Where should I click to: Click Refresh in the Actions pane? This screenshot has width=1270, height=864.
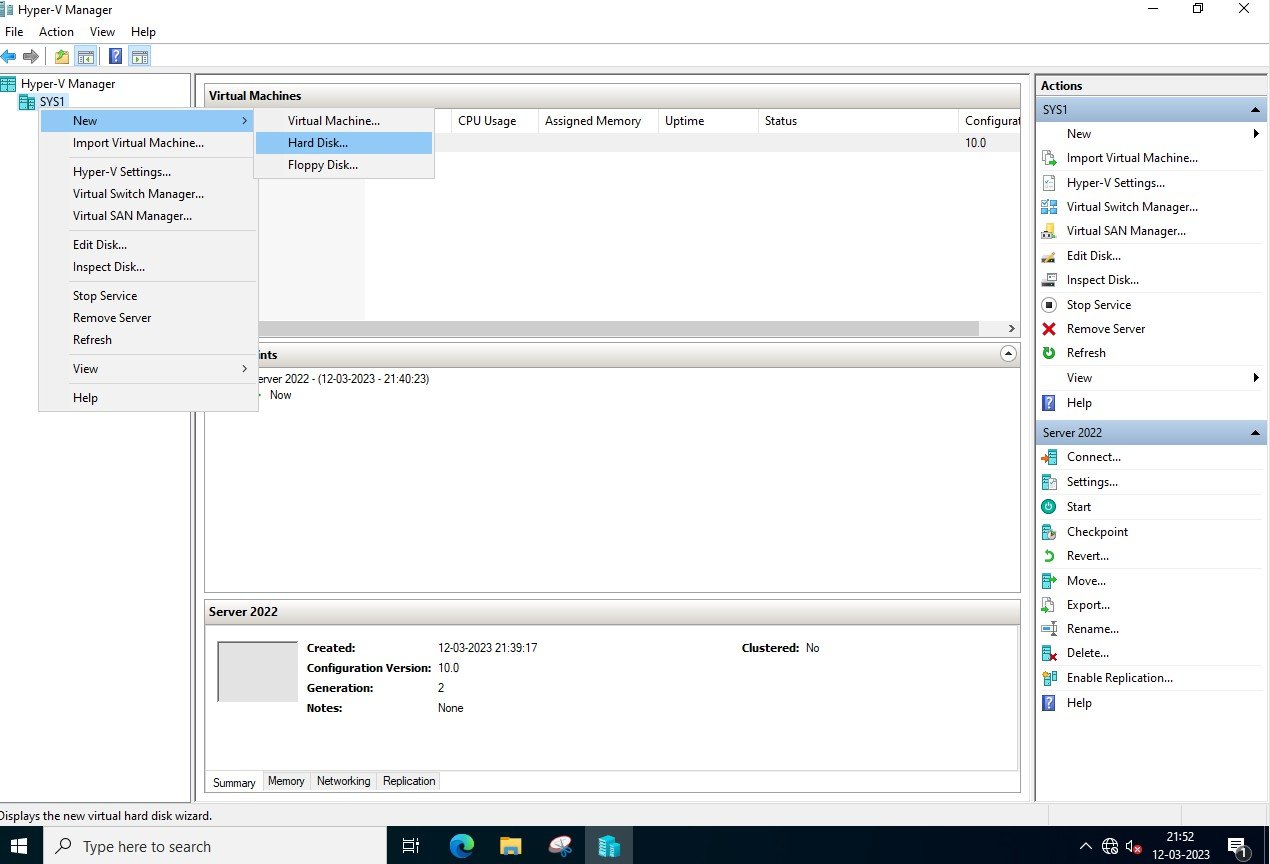[x=1086, y=353]
